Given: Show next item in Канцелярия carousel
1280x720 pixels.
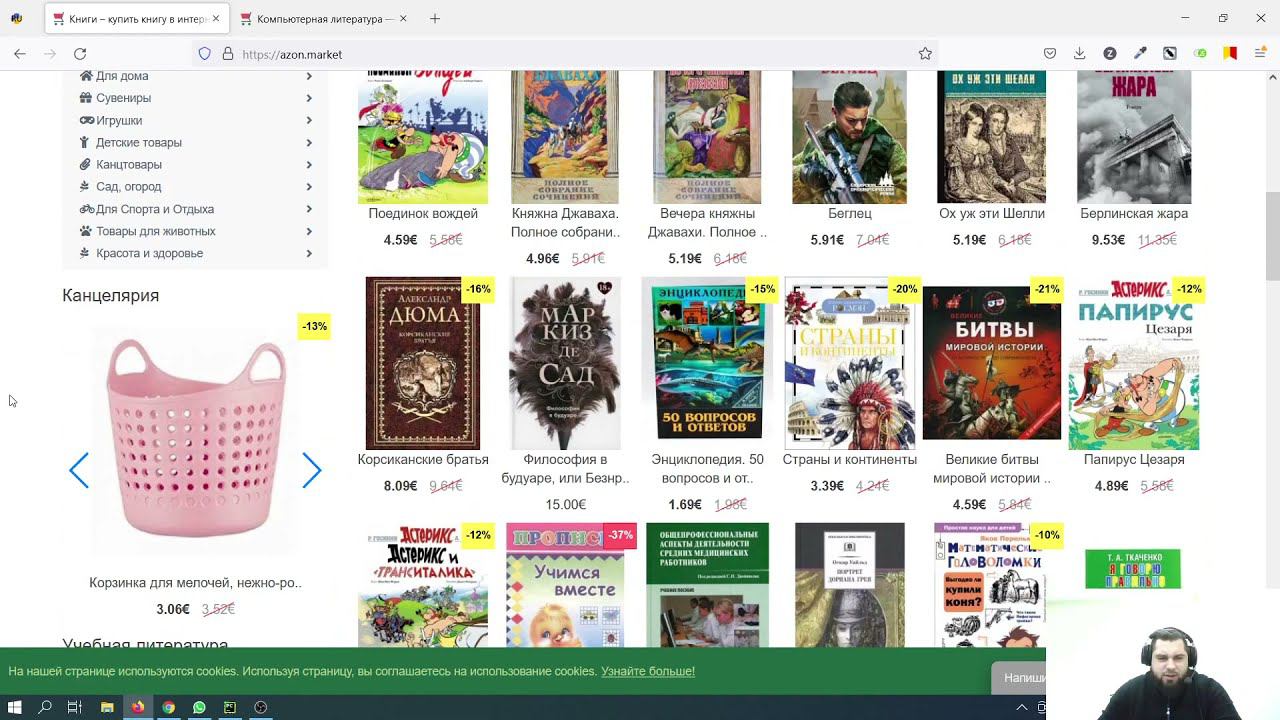Looking at the screenshot, I should click(312, 470).
